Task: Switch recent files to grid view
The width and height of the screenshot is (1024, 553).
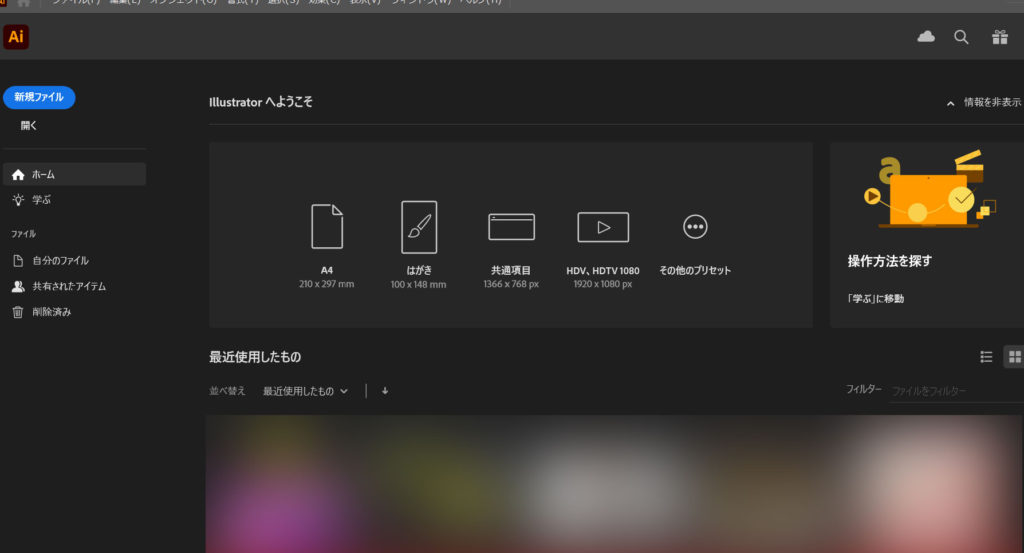Action: pyautogui.click(x=1014, y=357)
